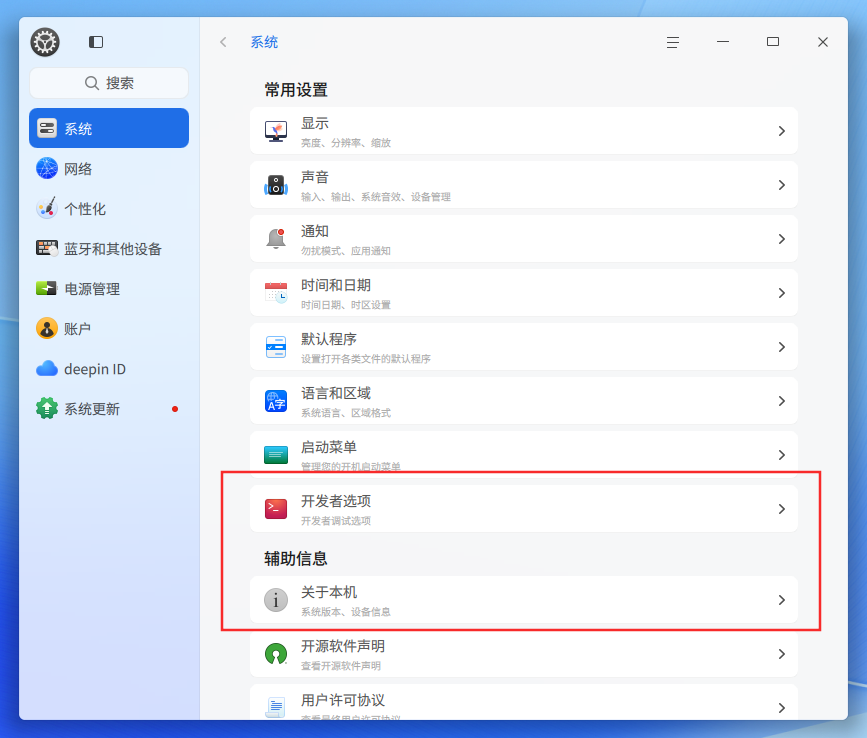
Task: Click the 开源软件声明 icon
Action: click(276, 654)
